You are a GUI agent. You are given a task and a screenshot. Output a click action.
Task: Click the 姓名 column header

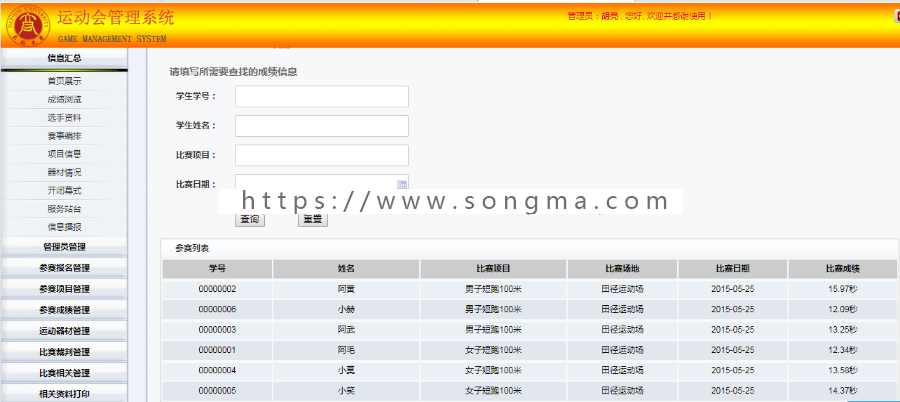pyautogui.click(x=346, y=269)
